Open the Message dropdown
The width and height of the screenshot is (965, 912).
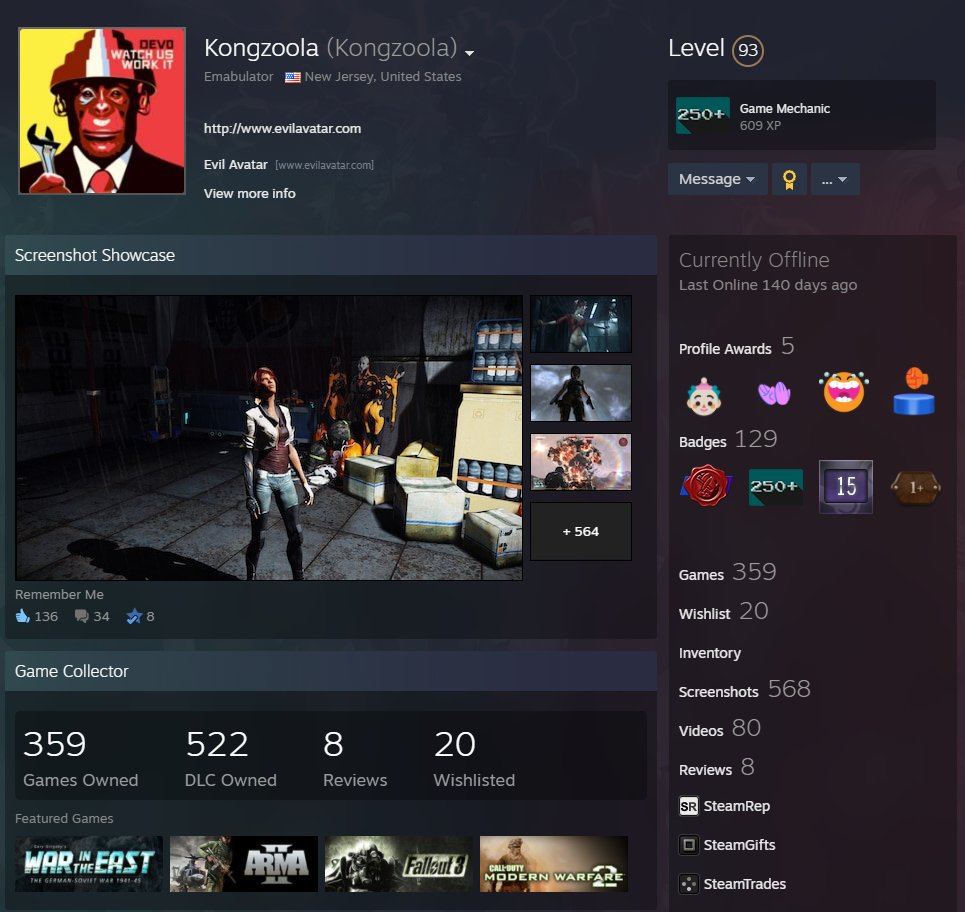718,180
